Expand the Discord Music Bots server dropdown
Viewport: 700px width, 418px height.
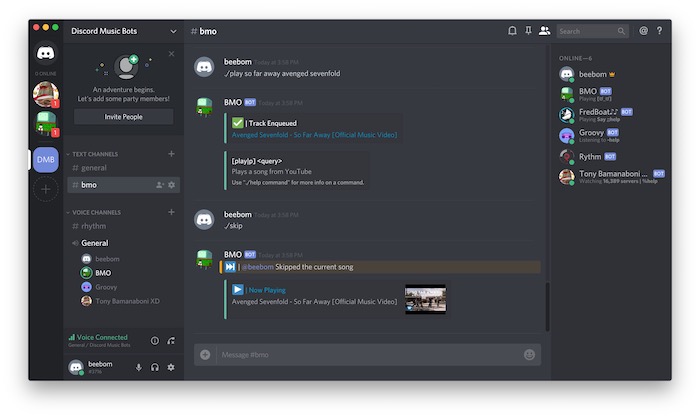[x=173, y=31]
